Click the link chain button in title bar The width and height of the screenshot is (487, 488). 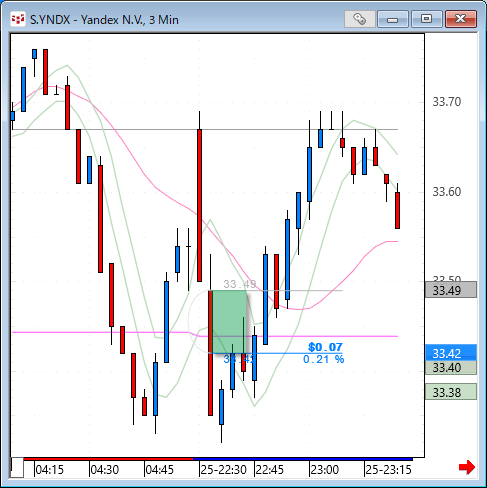pyautogui.click(x=359, y=19)
